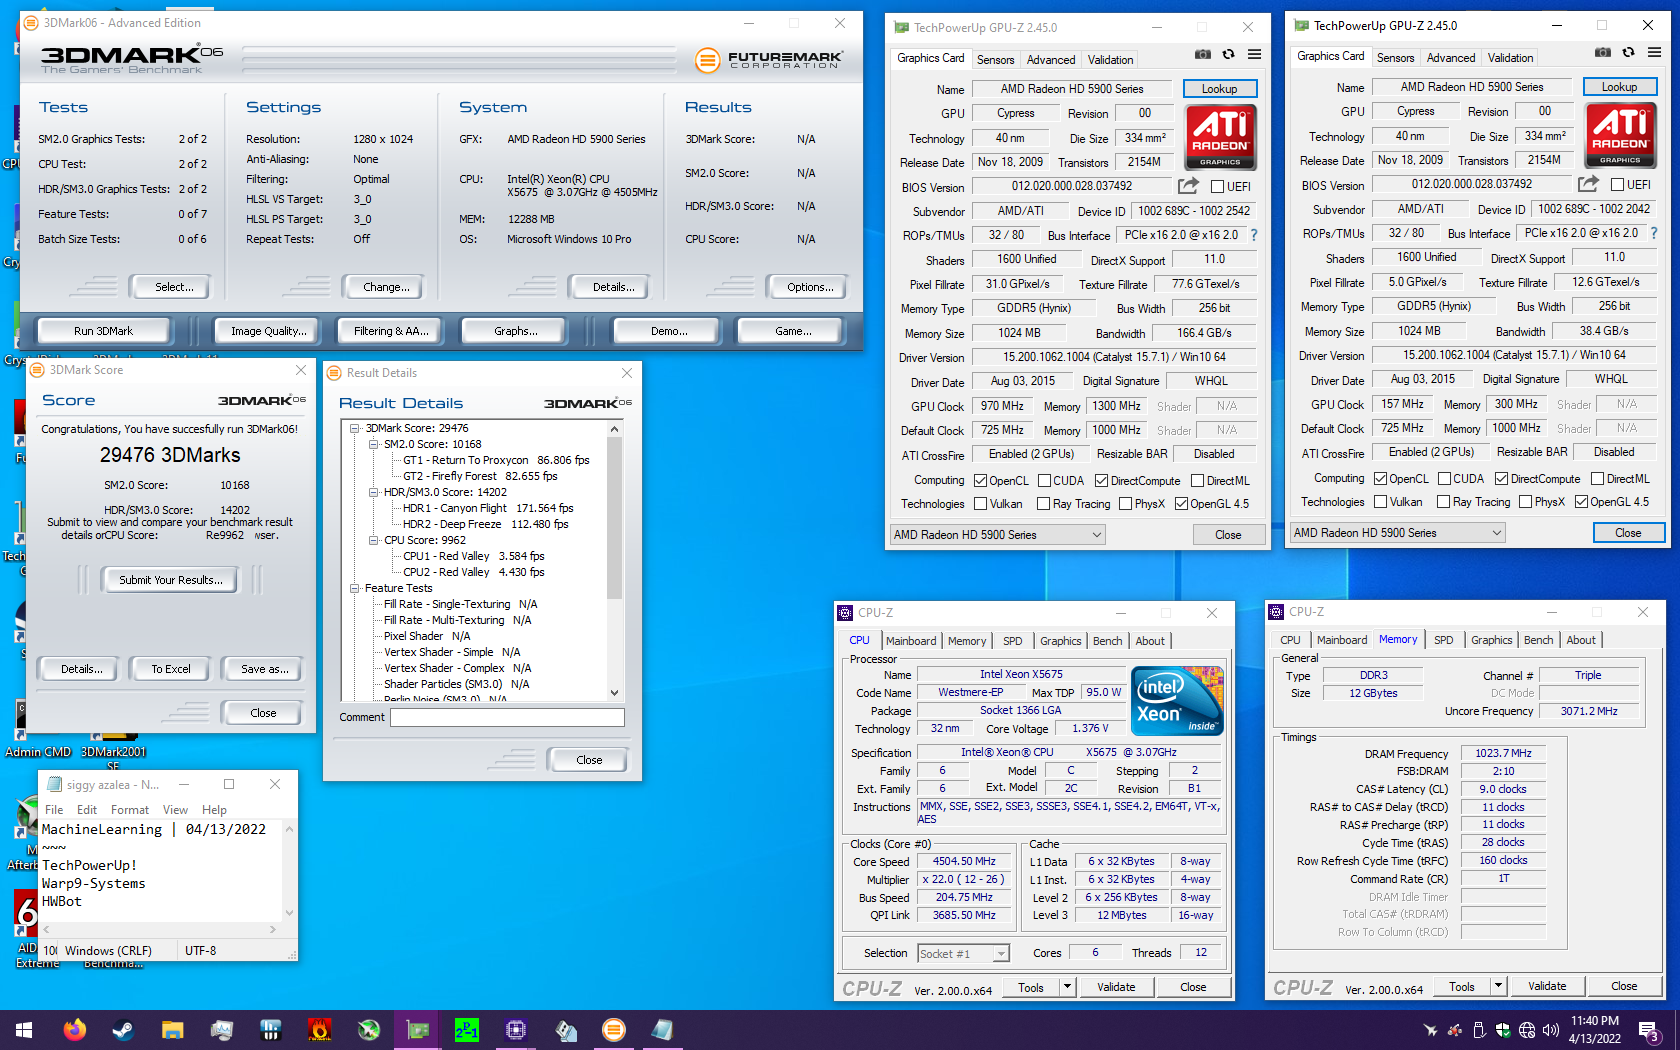Click taskbar clock showing 11:40 PM

coord(1595,1030)
